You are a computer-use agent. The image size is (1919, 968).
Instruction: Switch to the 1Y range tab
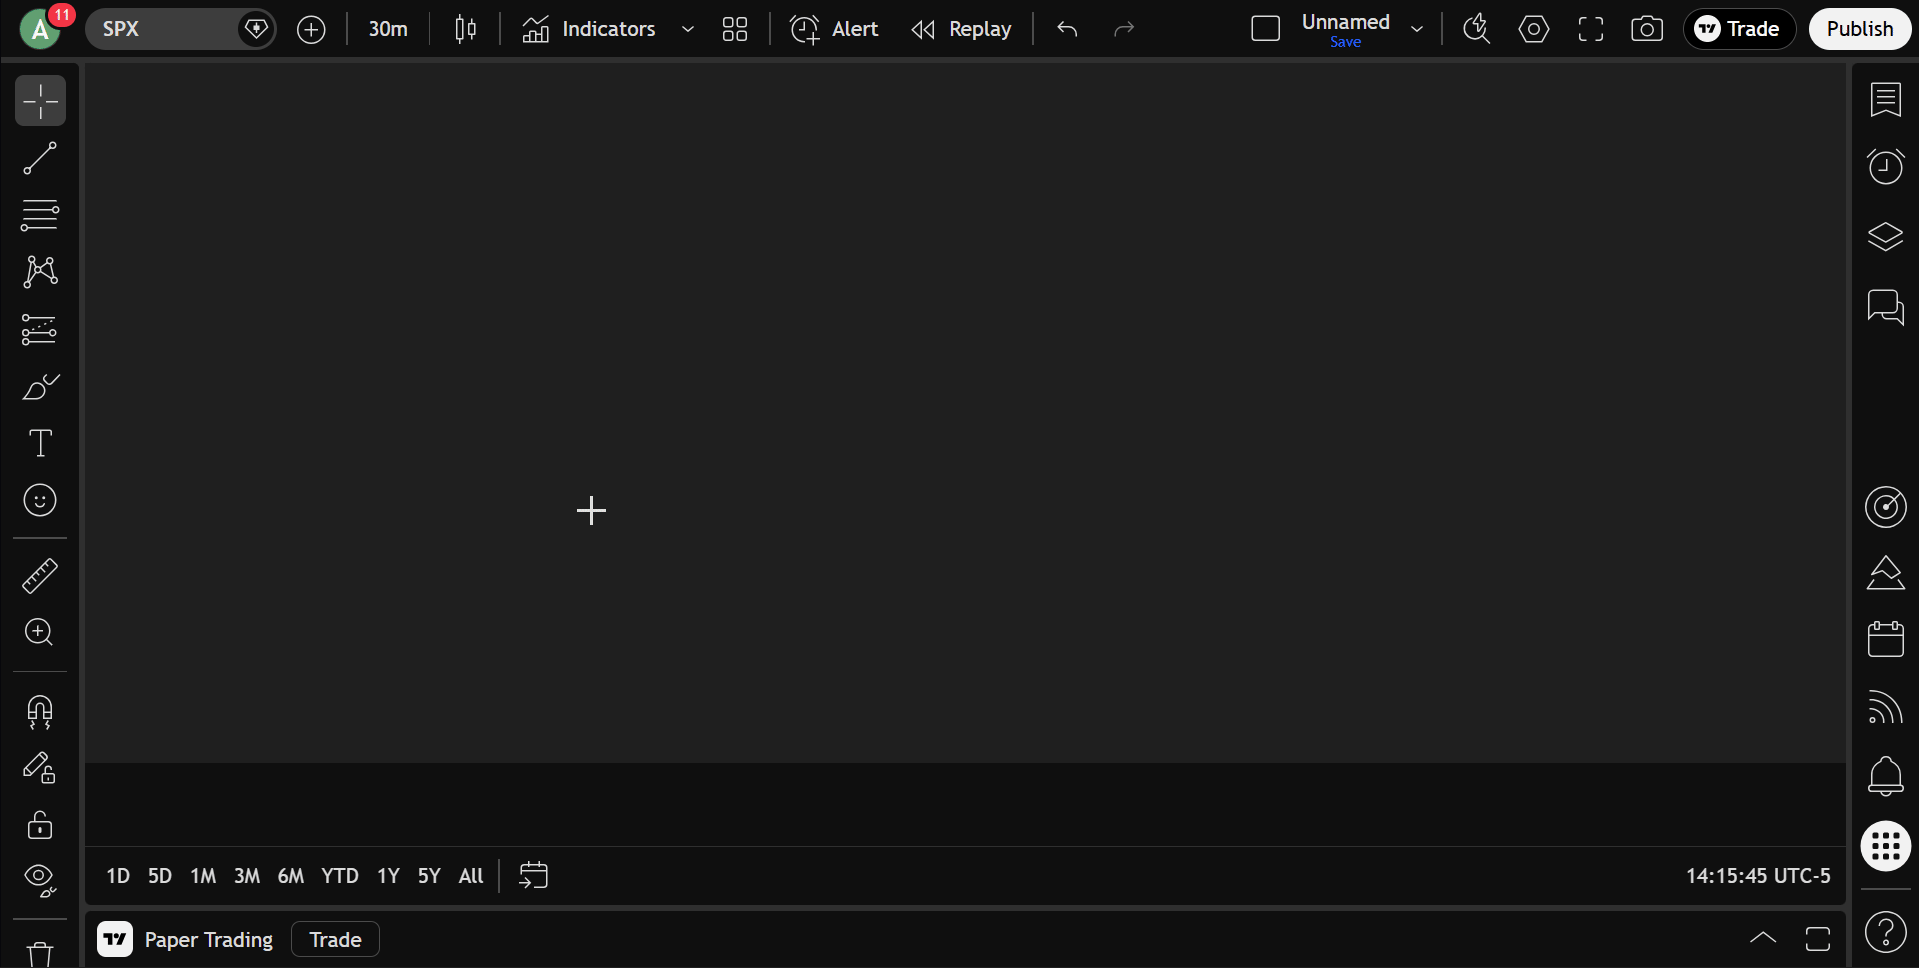(x=387, y=875)
